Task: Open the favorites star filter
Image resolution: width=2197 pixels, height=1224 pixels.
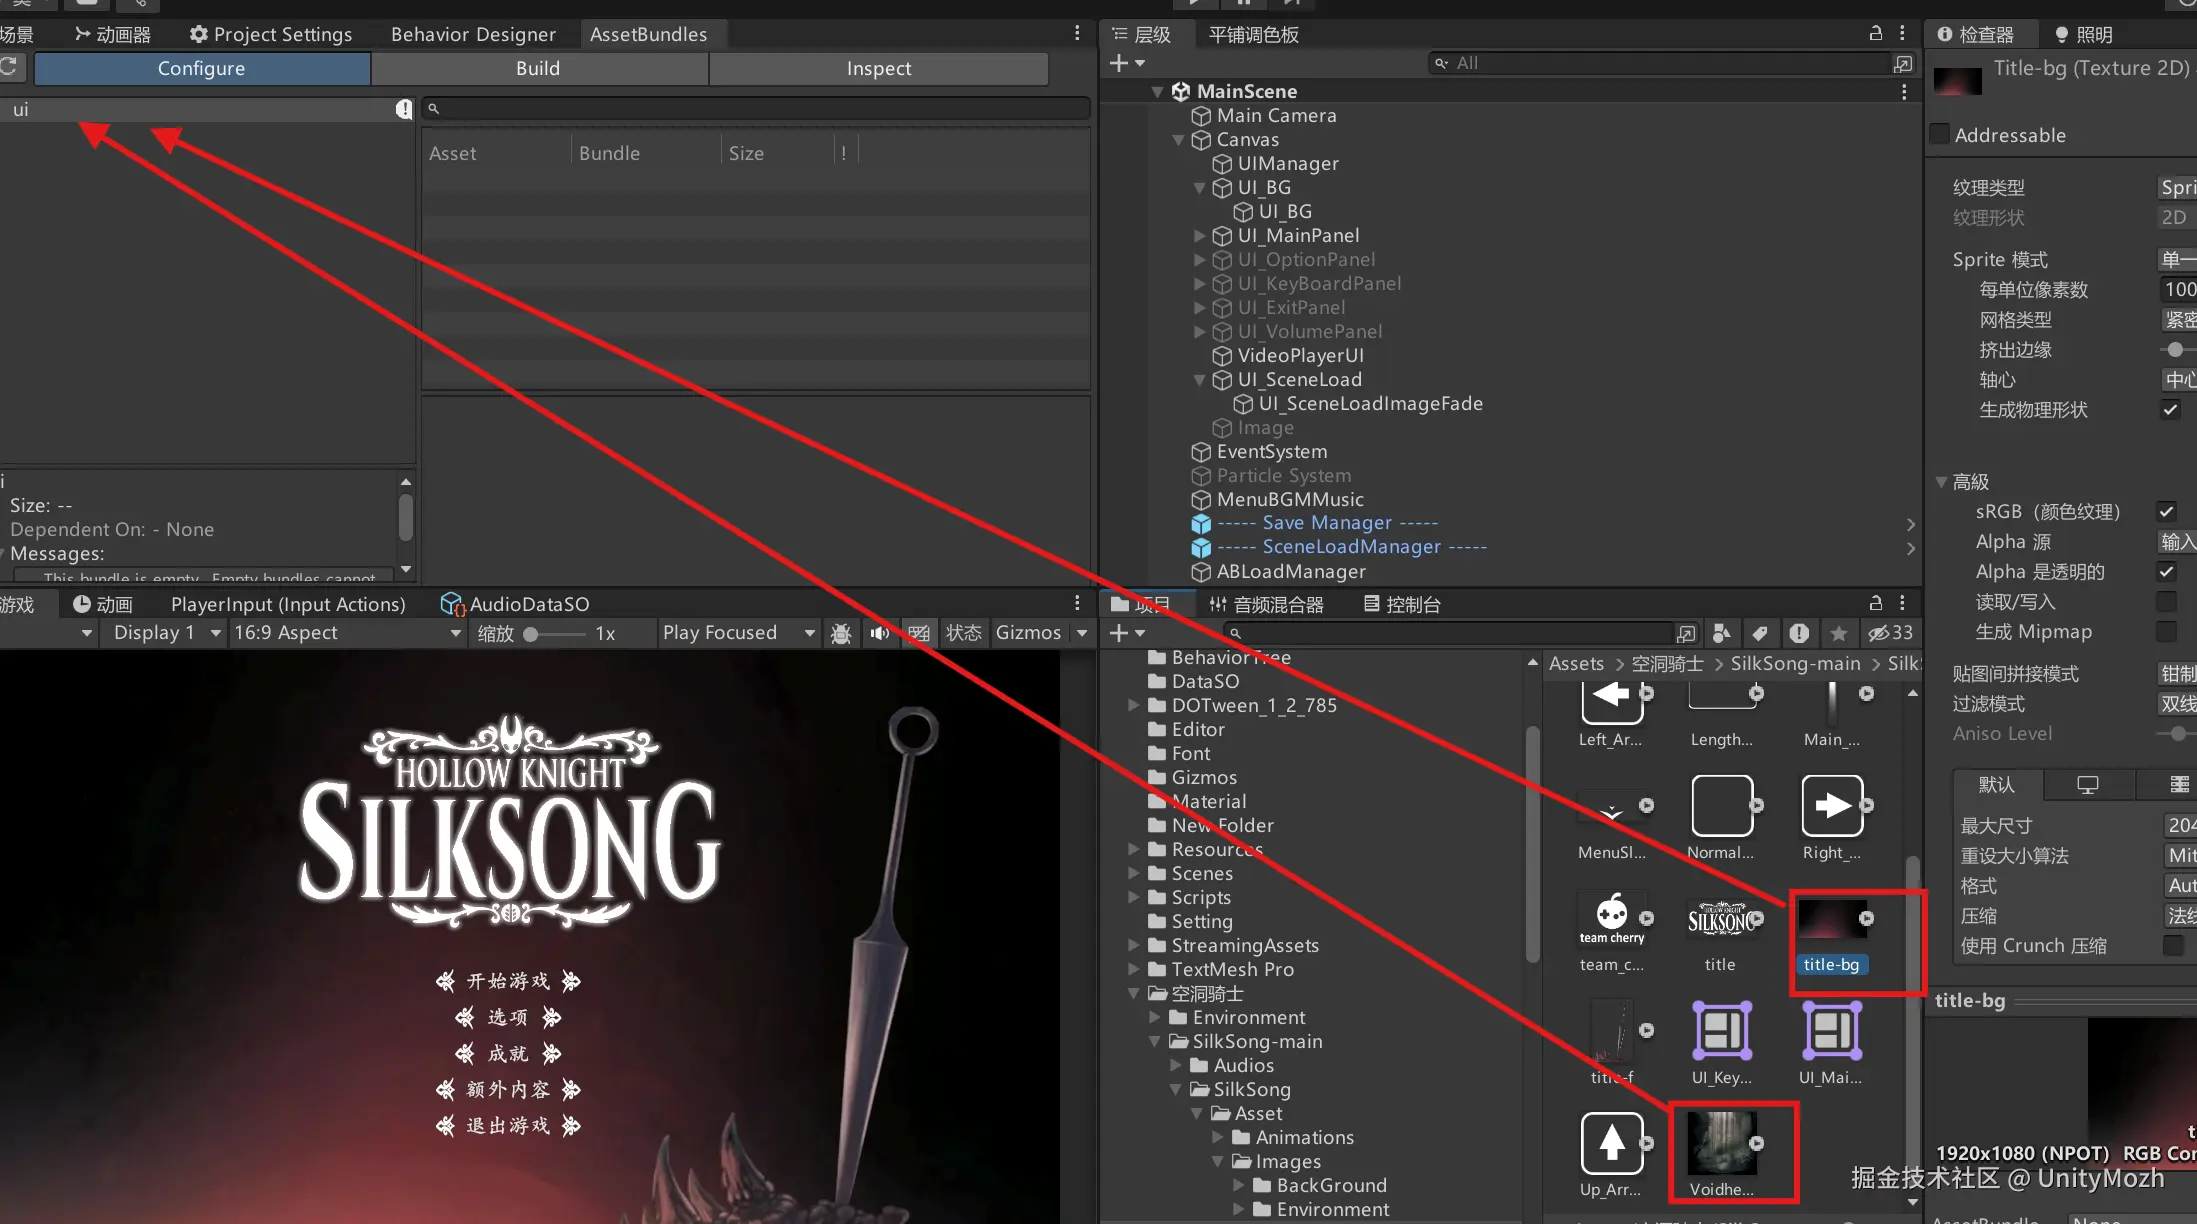Action: pyautogui.click(x=1838, y=633)
